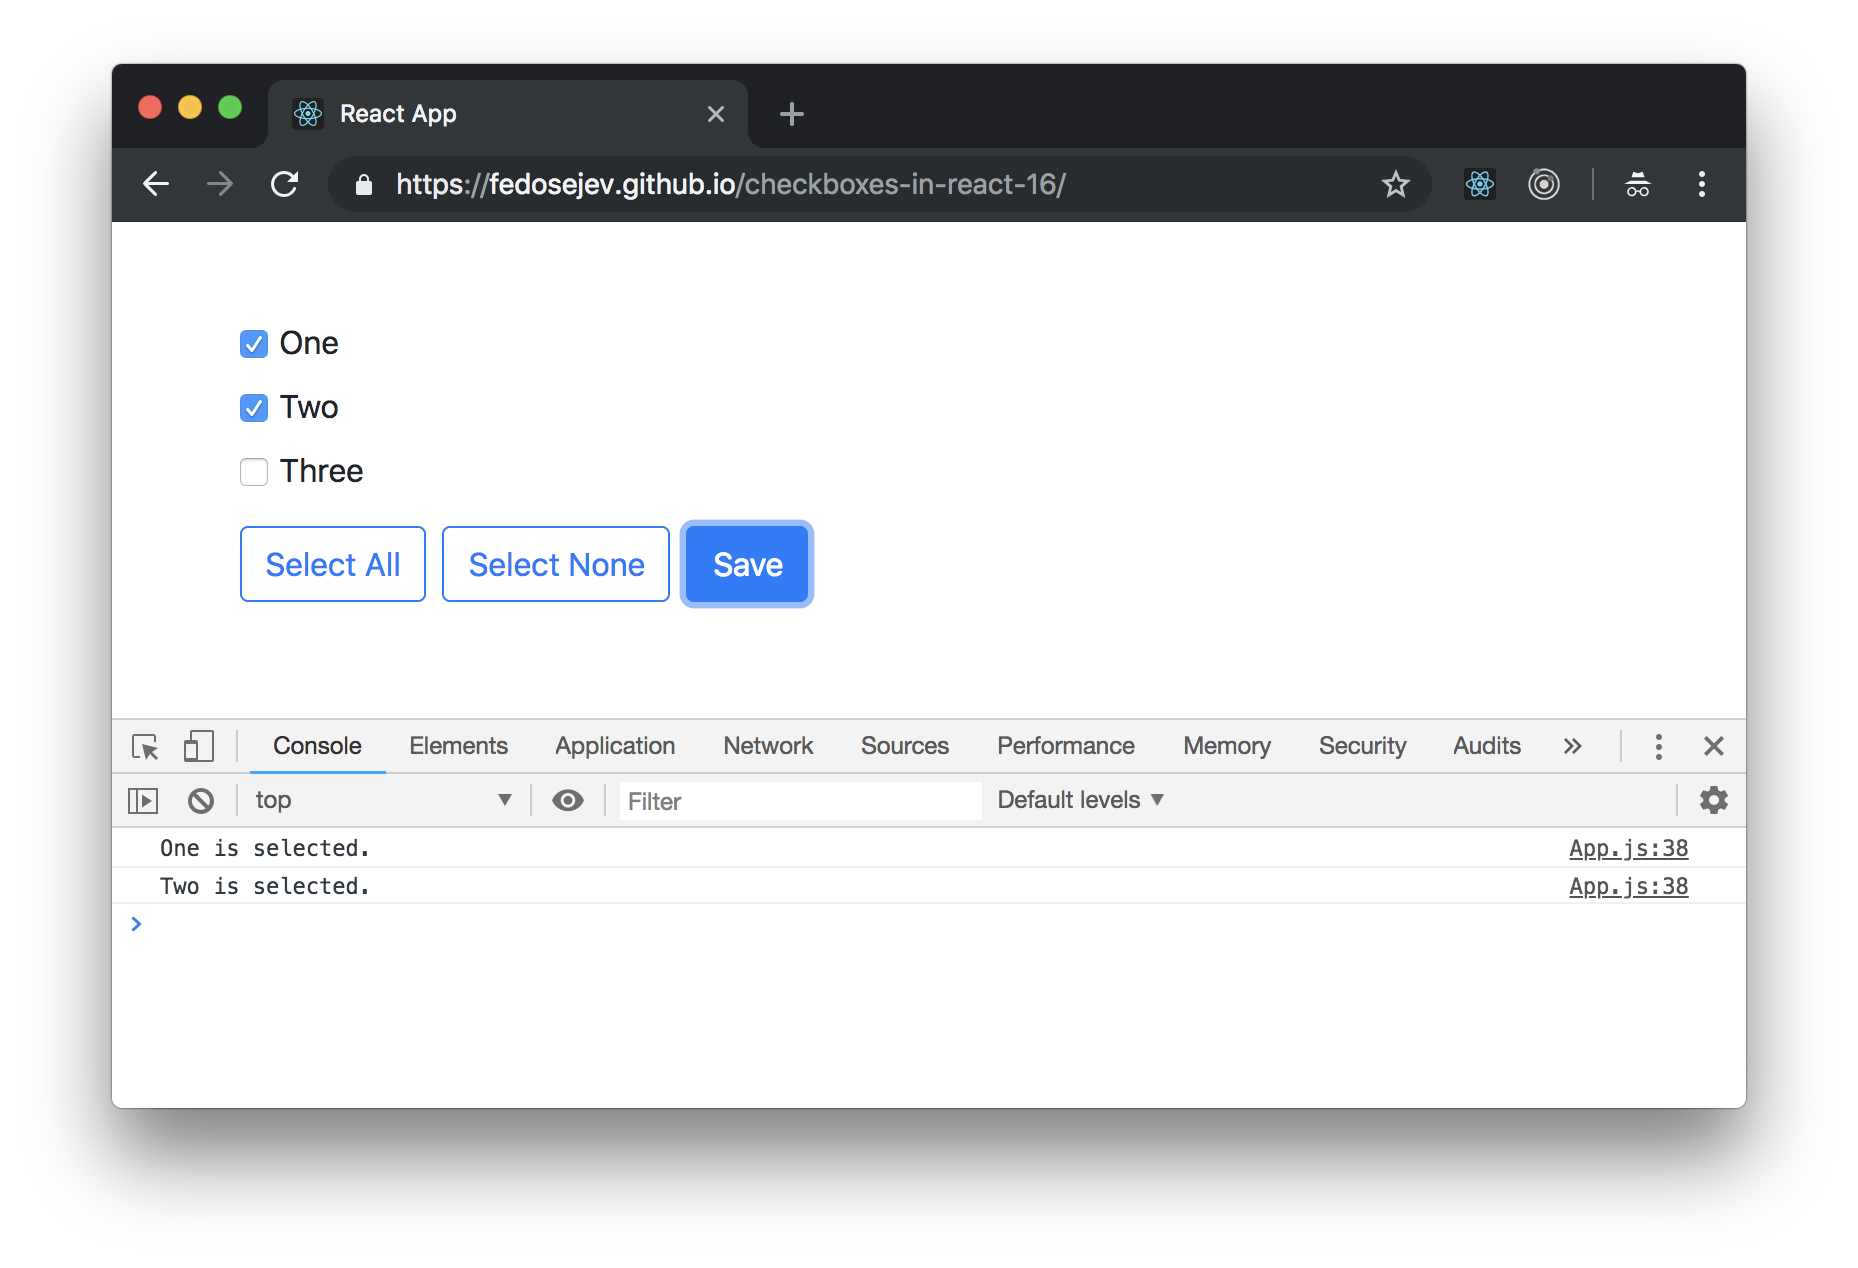1858x1268 pixels.
Task: Open the Audits tab
Action: click(x=1487, y=746)
